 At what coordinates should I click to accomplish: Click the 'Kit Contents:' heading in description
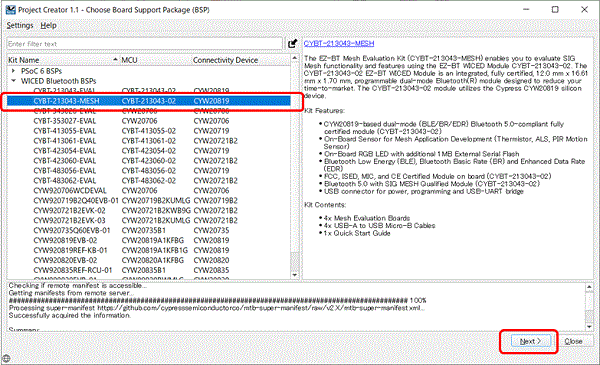[x=325, y=205]
